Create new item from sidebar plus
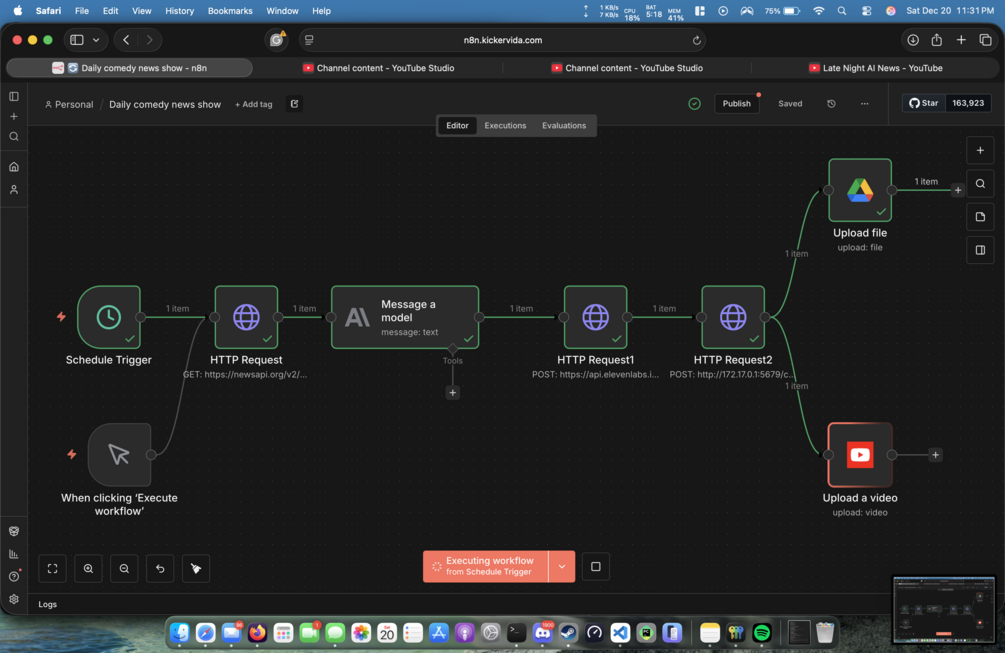Viewport: 1005px width, 653px height. click(x=14, y=117)
